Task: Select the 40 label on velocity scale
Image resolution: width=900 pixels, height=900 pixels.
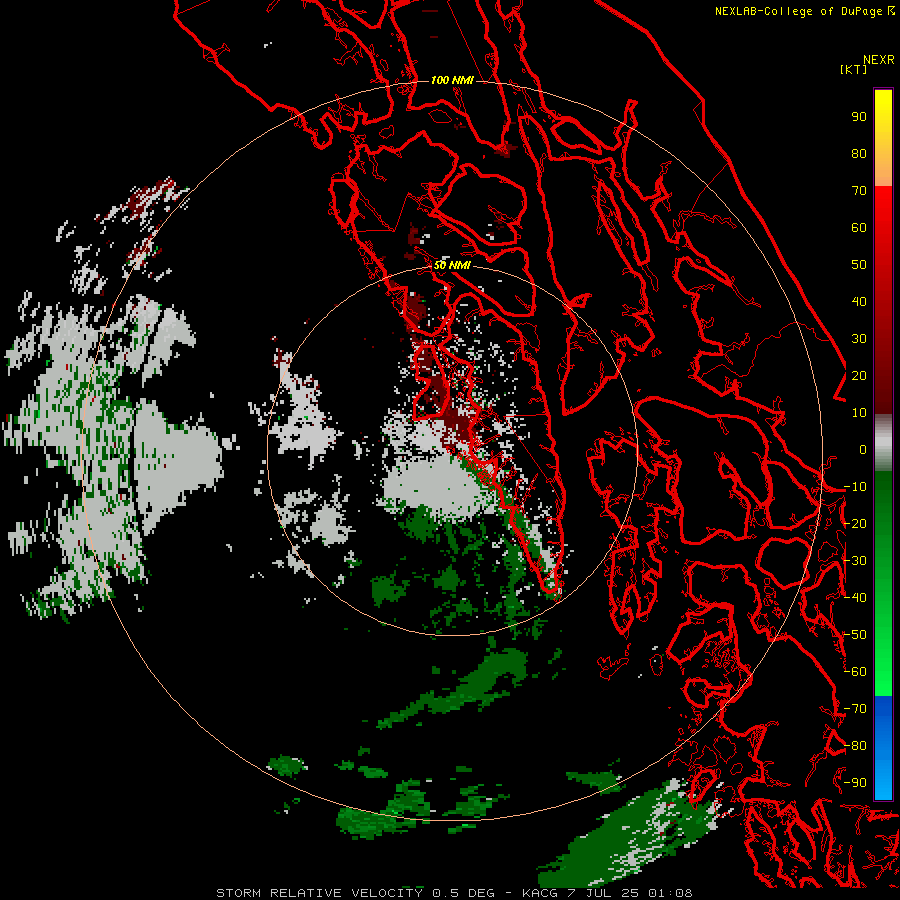Action: 859,301
